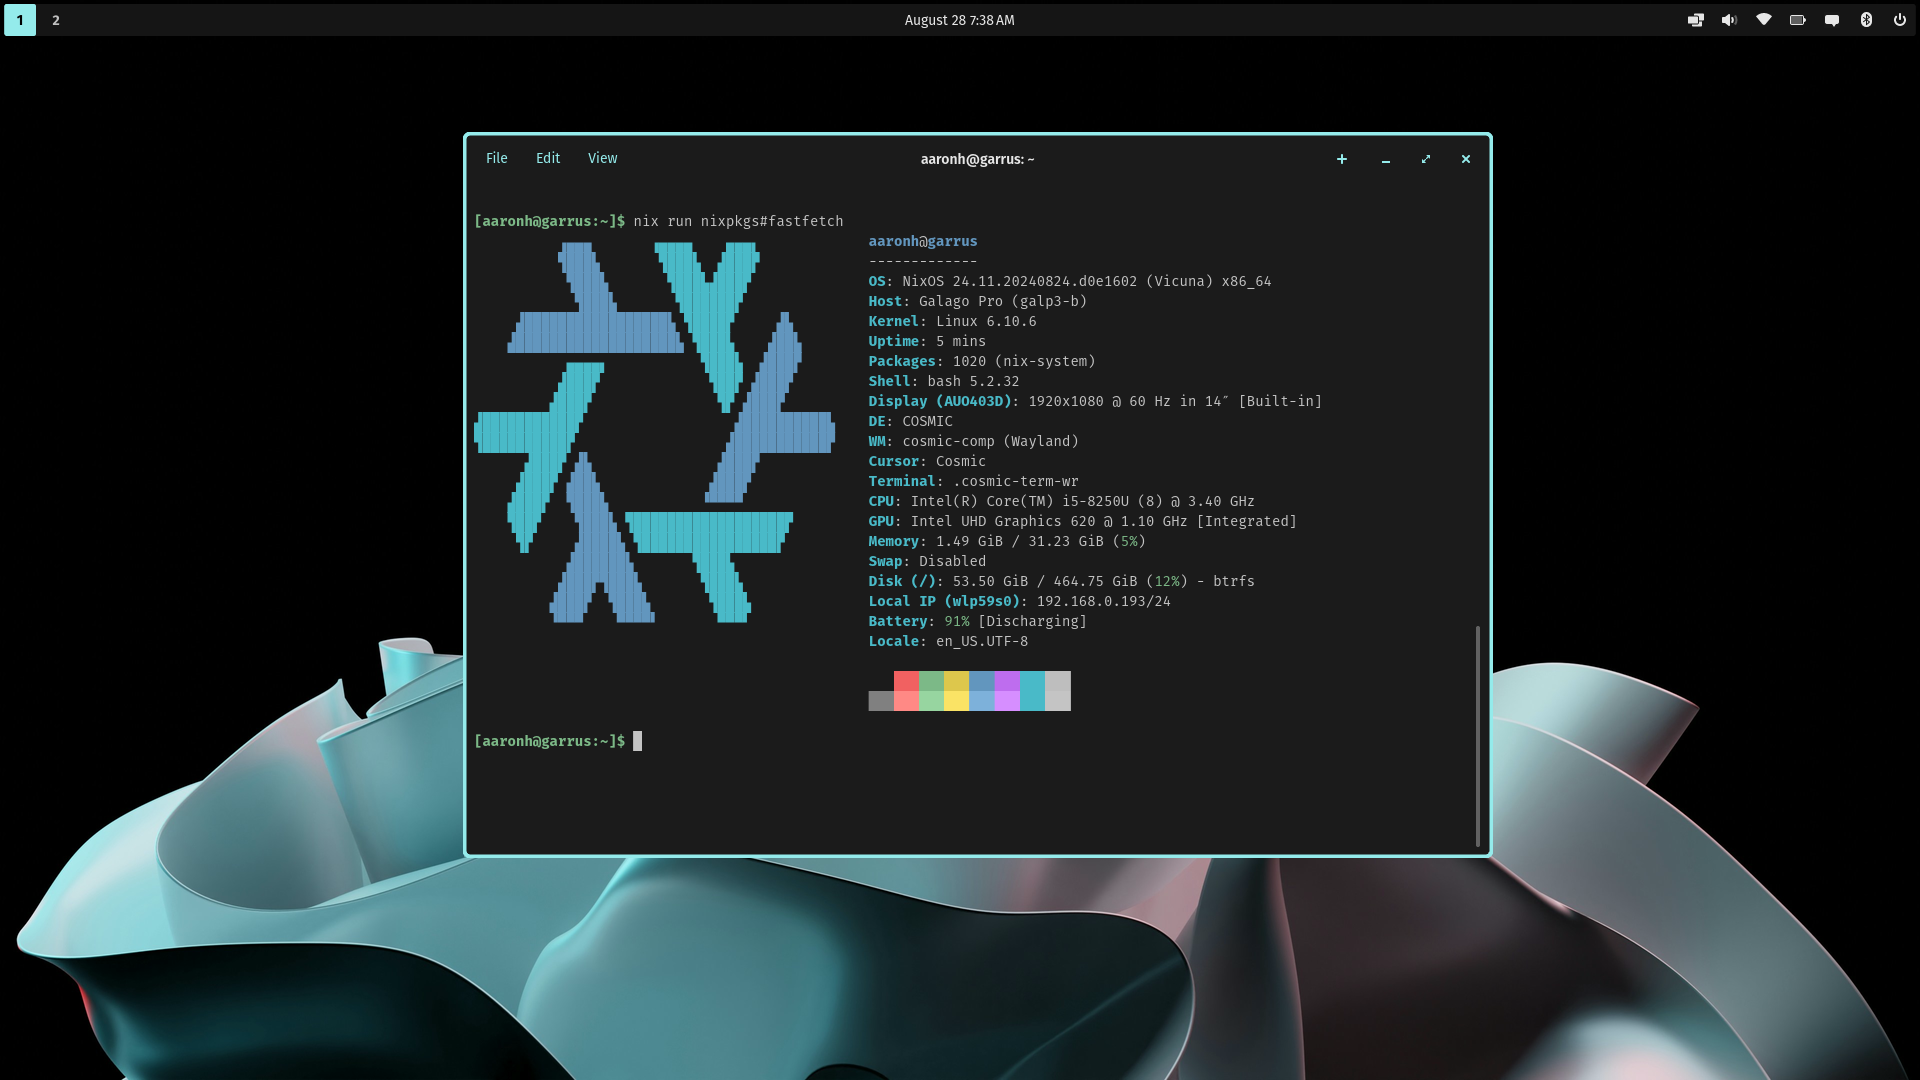This screenshot has height=1080, width=1920.
Task: Open the date and time applet
Action: [959, 20]
